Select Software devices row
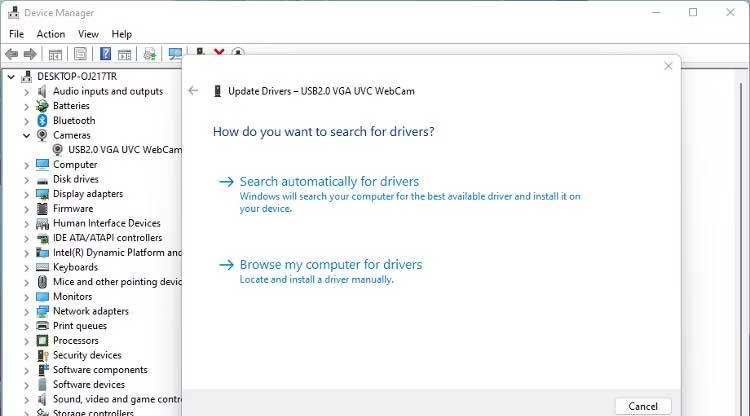Image resolution: width=750 pixels, height=416 pixels. [x=89, y=384]
